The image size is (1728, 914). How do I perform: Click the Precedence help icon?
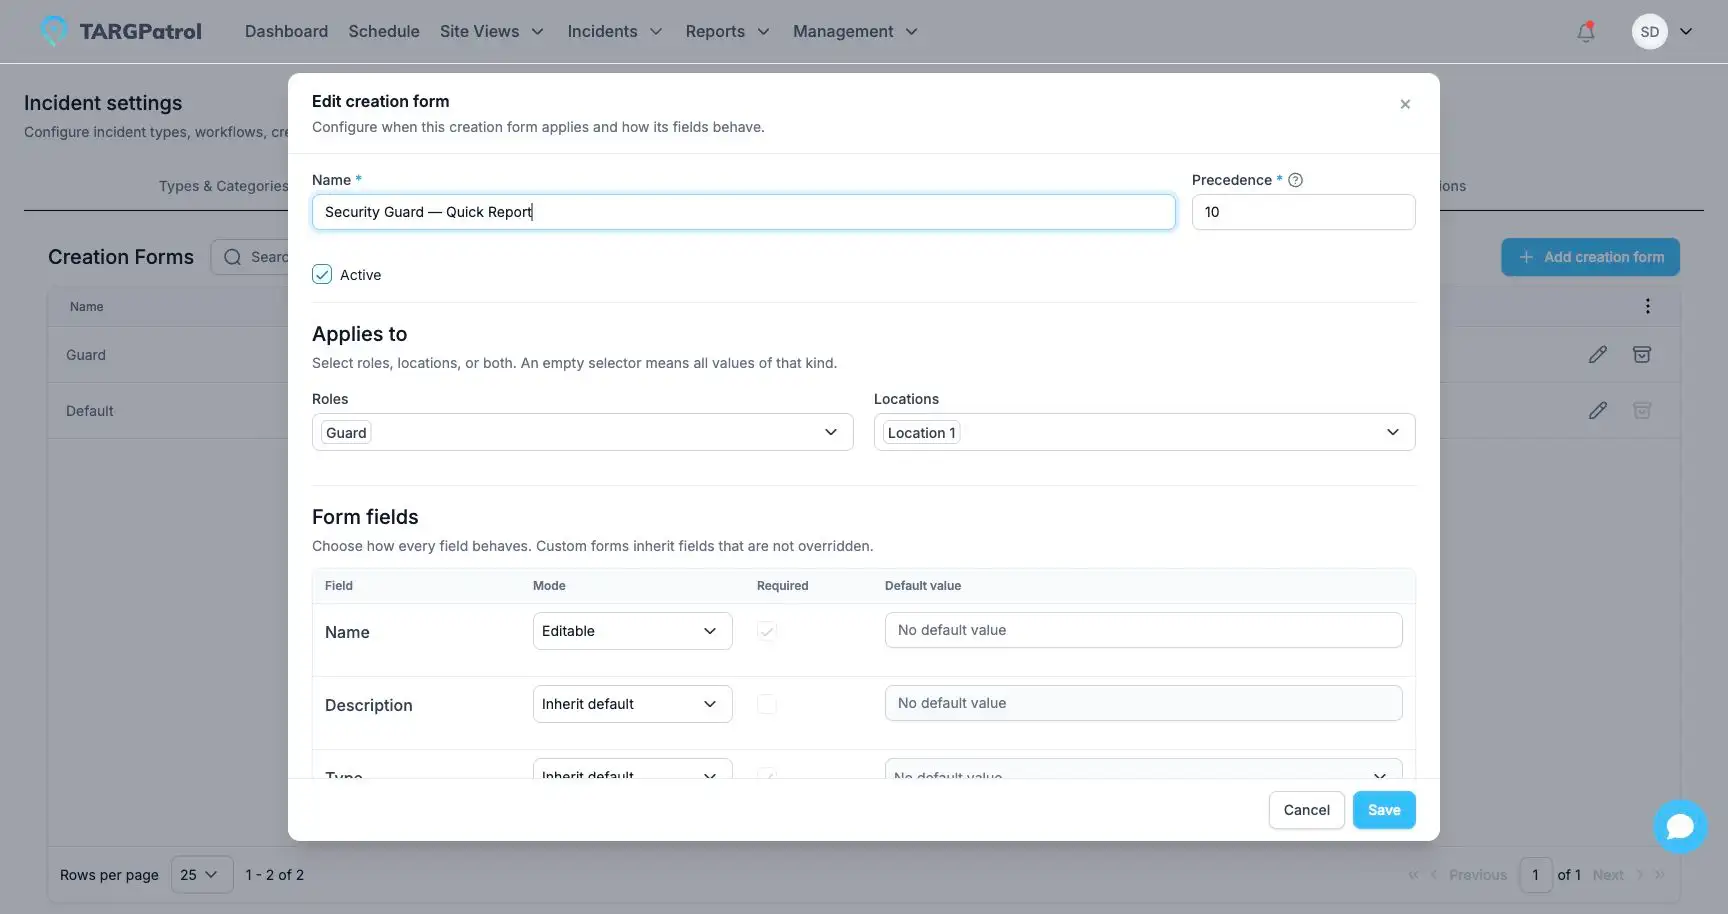pyautogui.click(x=1295, y=180)
